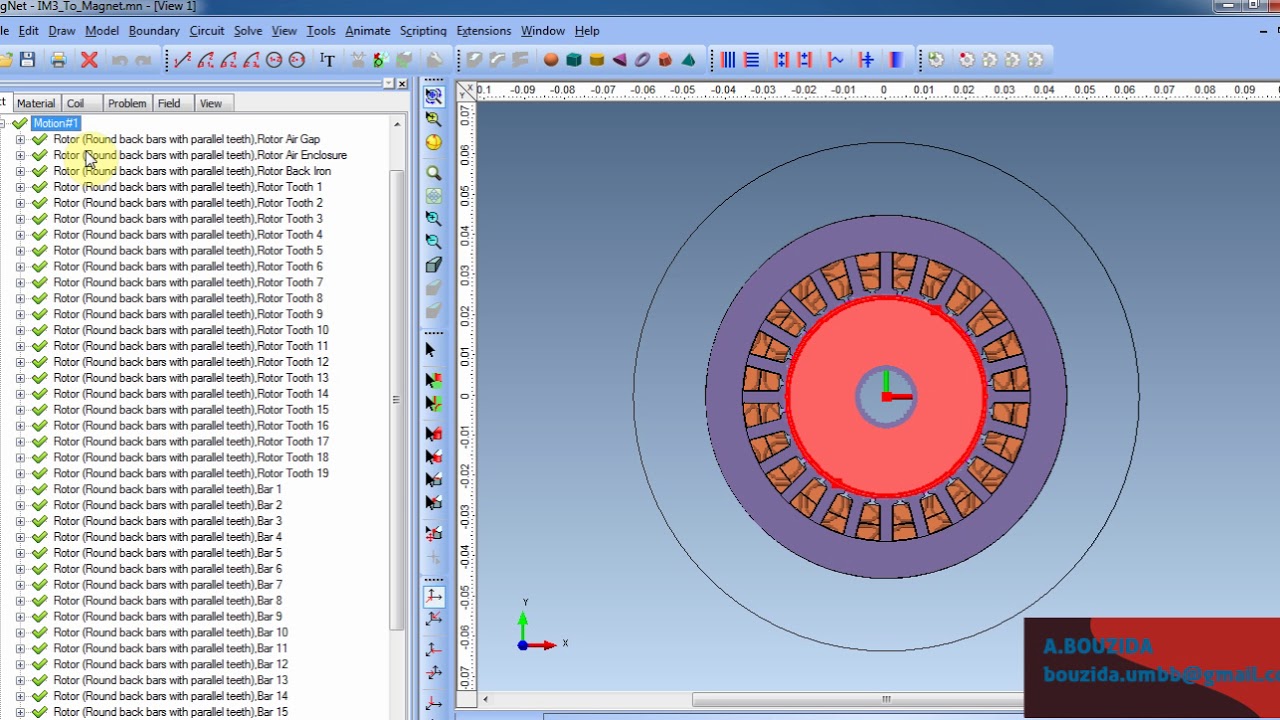Click the pin icon on the project panel

(x=388, y=83)
